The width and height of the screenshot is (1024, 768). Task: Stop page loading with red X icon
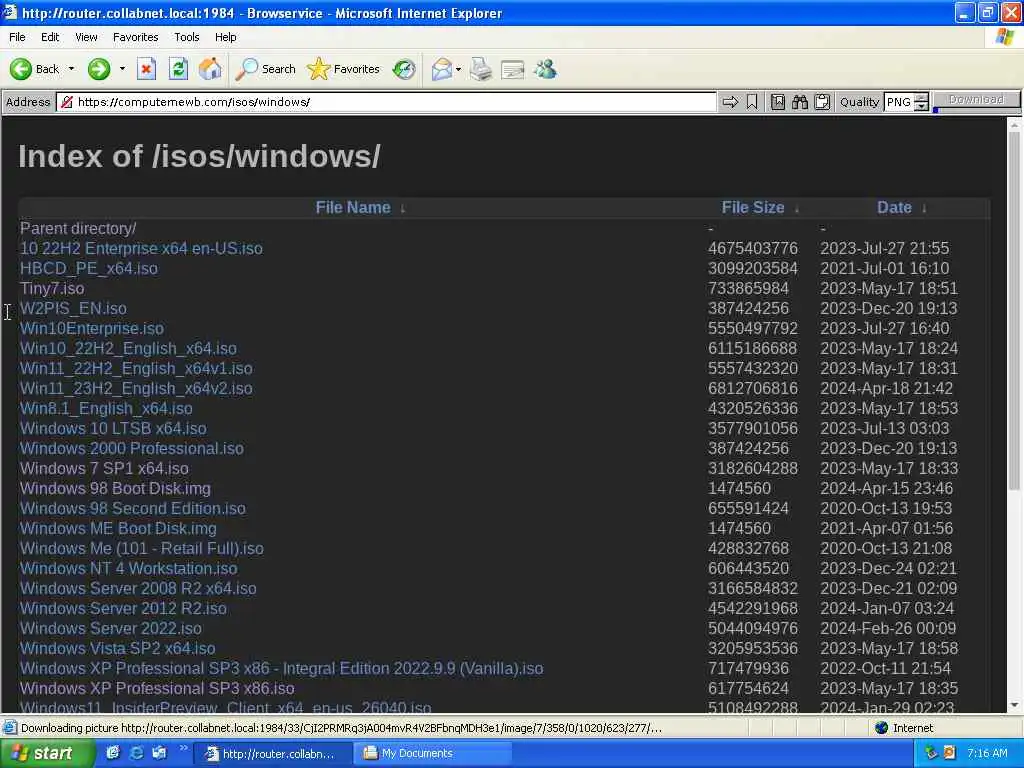click(146, 69)
